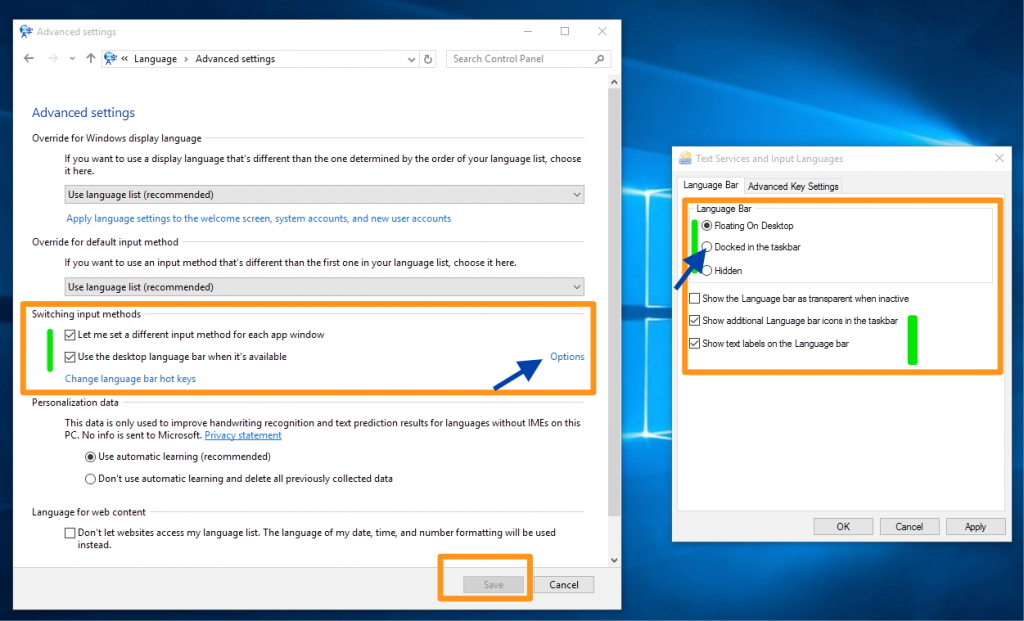This screenshot has width=1024, height=621.
Task: Close the Text Services and Input Languages dialog
Action: (999, 158)
